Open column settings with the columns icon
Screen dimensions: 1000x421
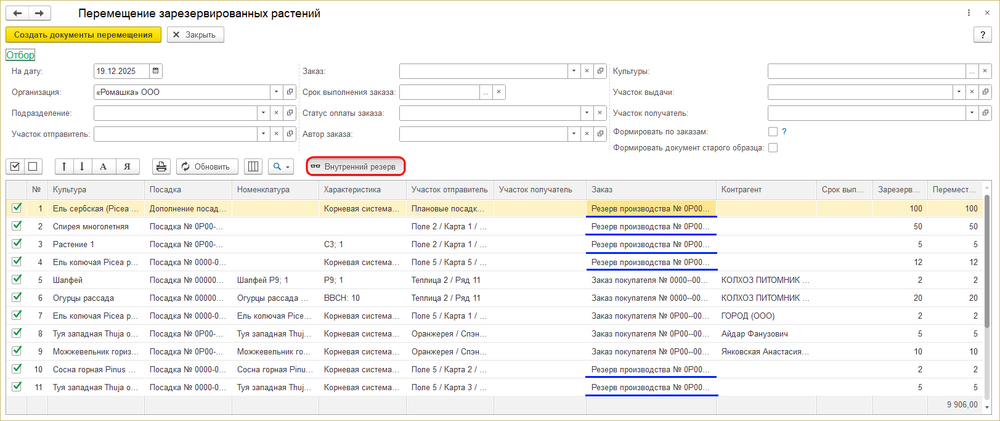(253, 166)
